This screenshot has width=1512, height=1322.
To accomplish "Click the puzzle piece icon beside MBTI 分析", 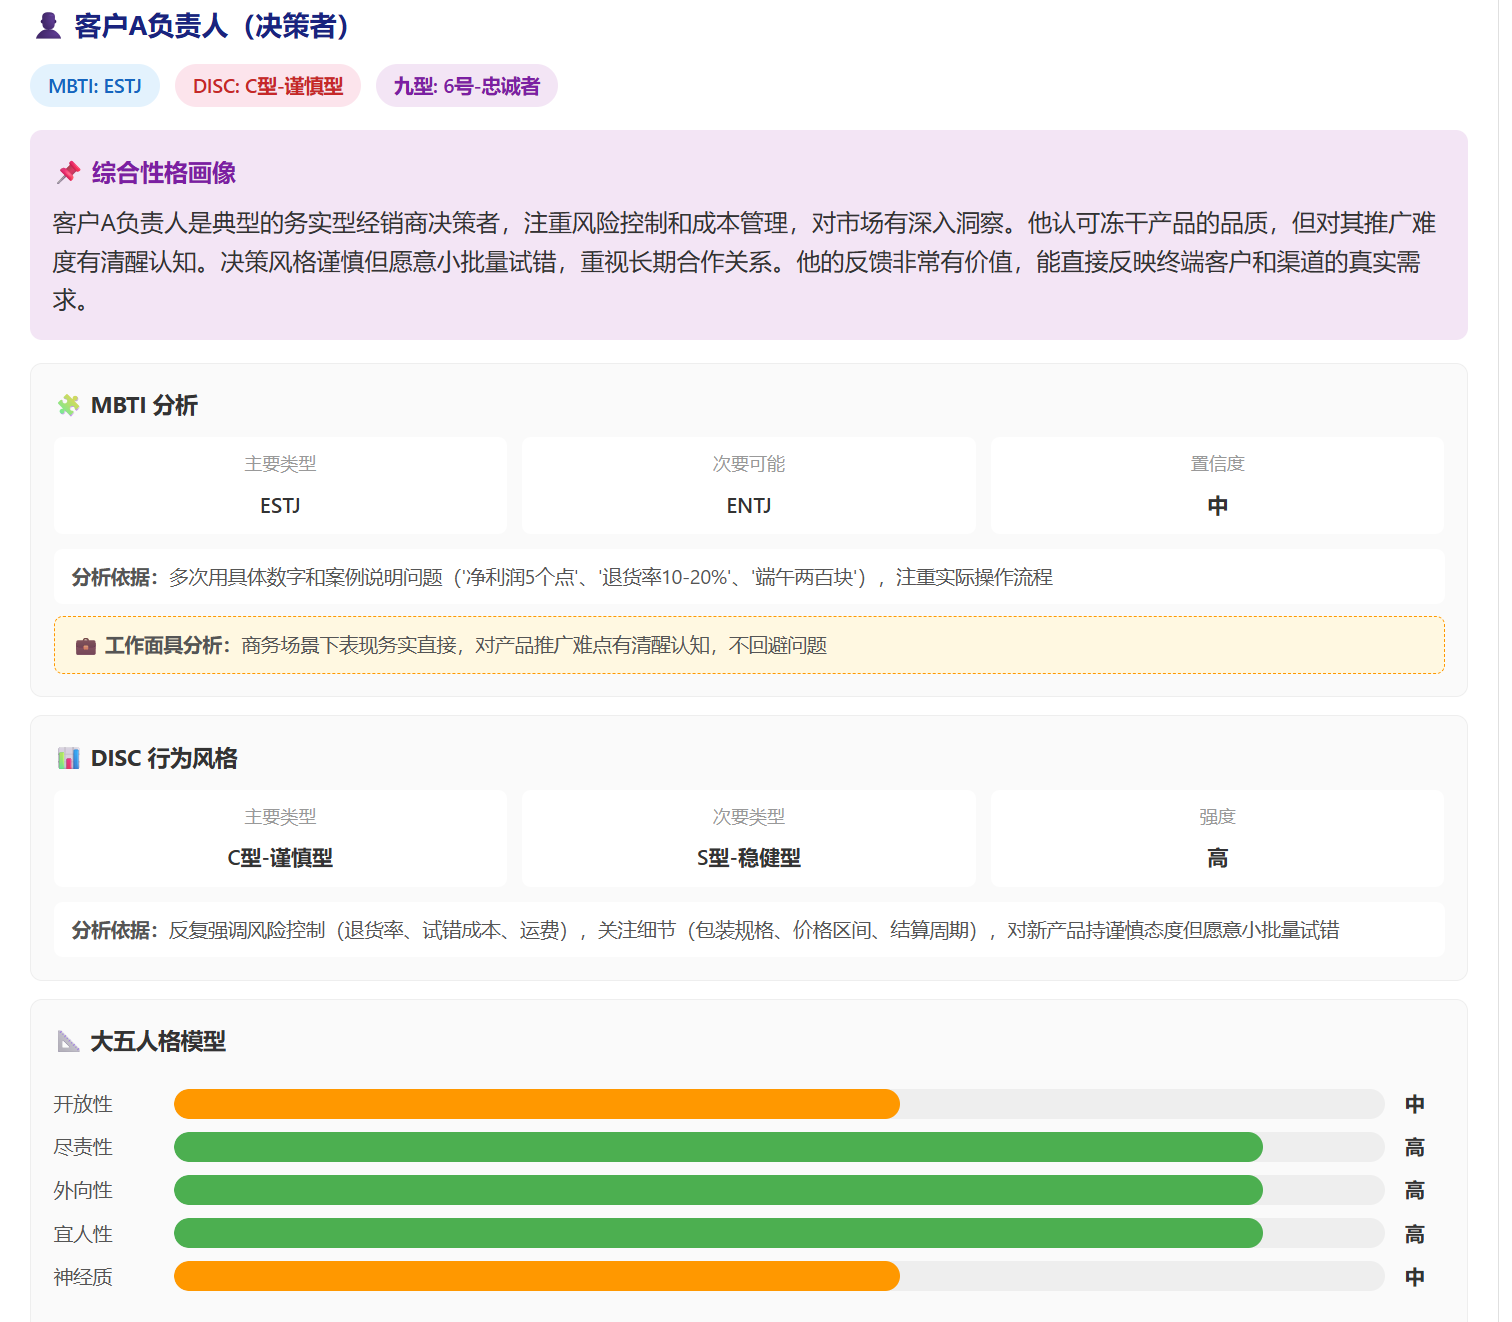I will point(68,405).
